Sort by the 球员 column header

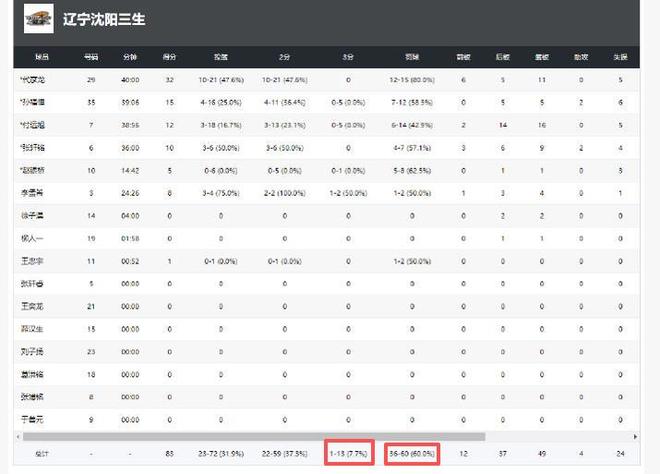41,58
